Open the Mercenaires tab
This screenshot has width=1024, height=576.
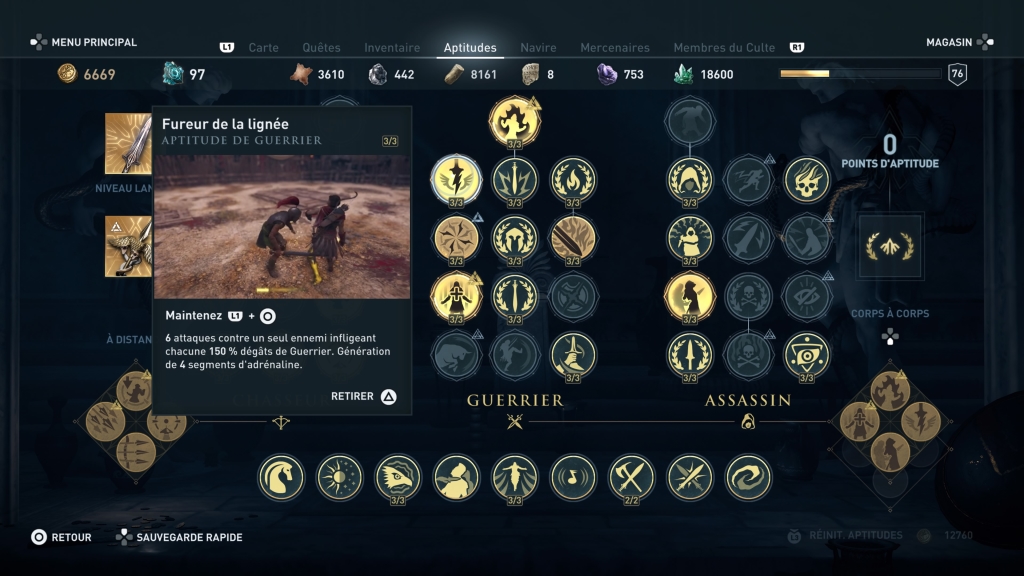pyautogui.click(x=615, y=48)
